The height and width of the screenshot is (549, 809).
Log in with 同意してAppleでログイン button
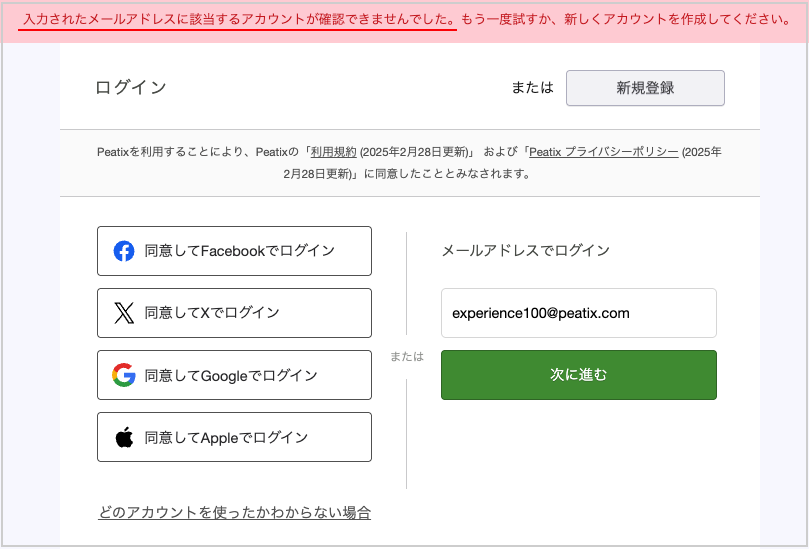coord(234,437)
